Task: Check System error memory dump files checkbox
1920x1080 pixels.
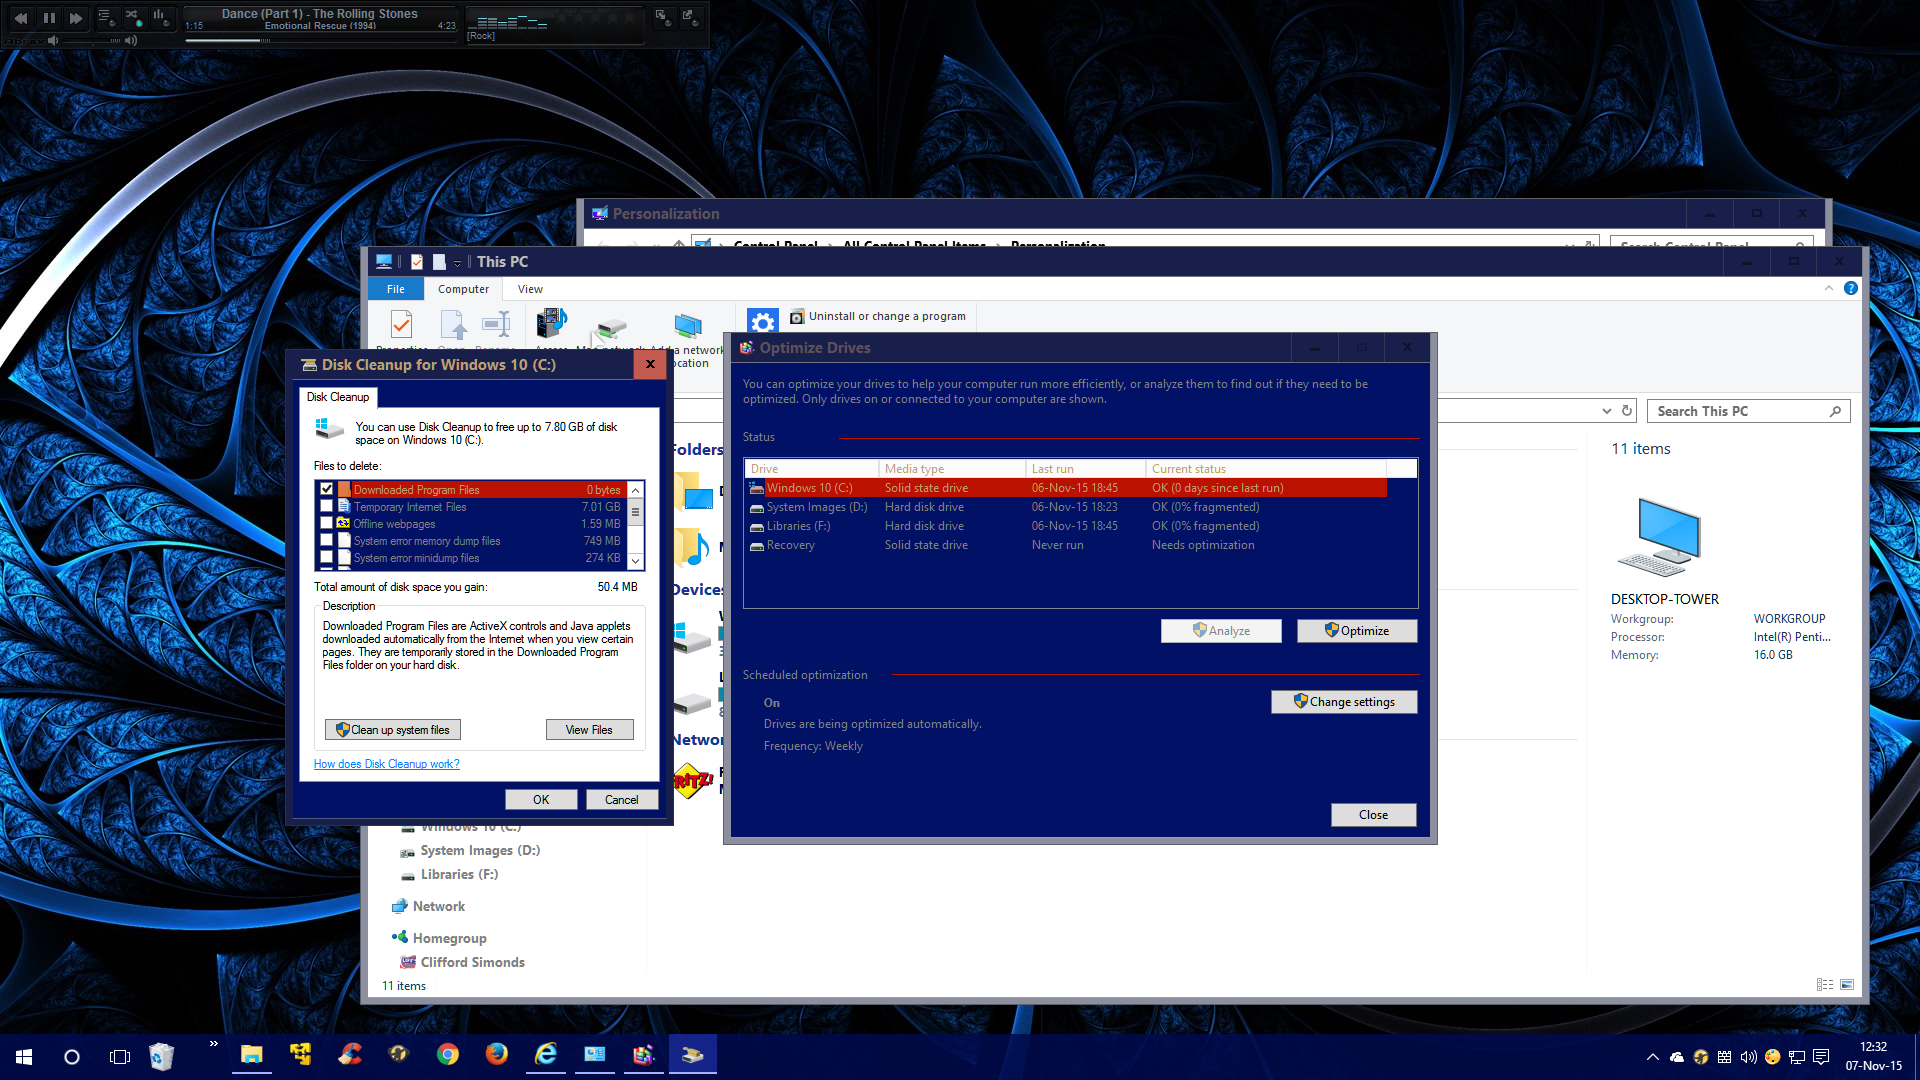Action: click(x=327, y=541)
